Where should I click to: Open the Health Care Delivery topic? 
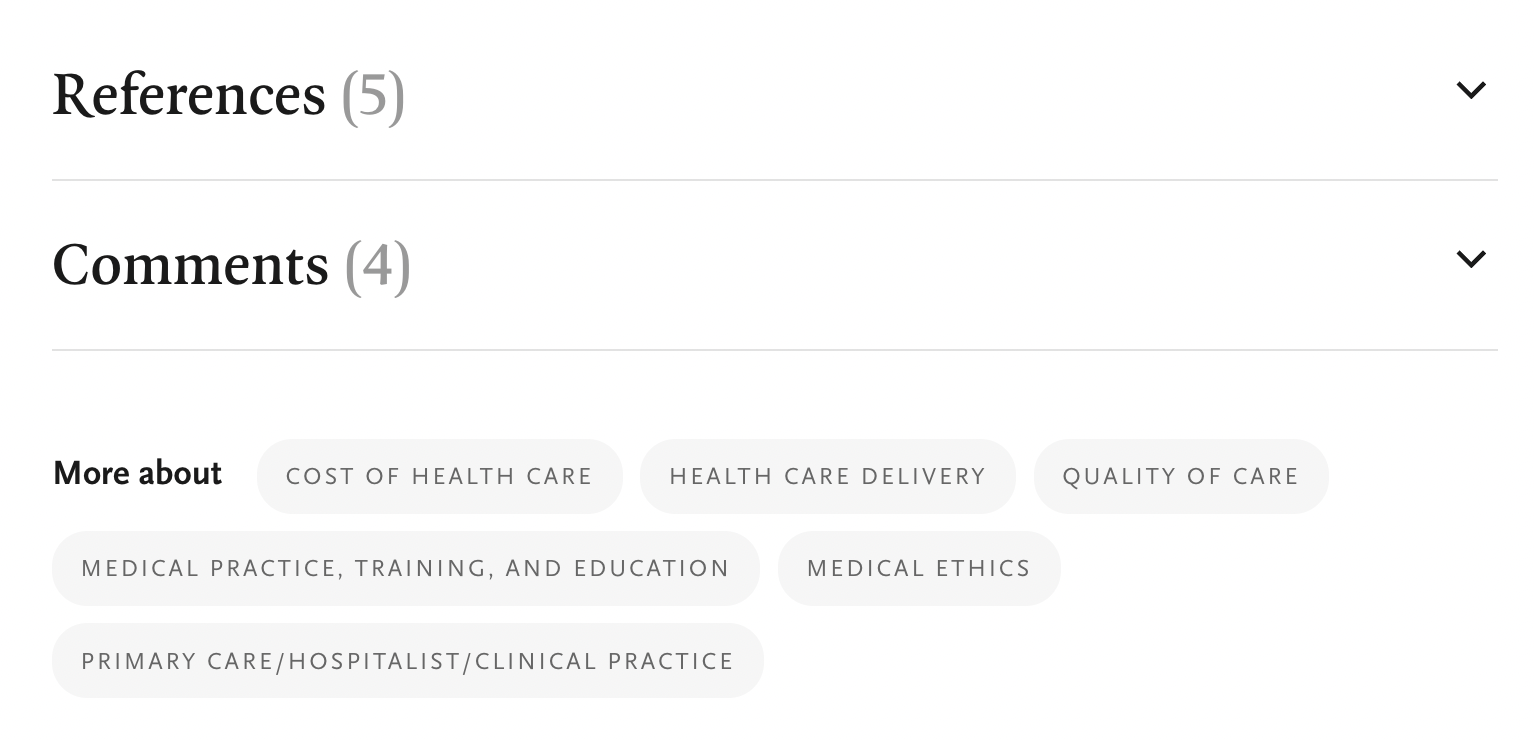(x=827, y=476)
